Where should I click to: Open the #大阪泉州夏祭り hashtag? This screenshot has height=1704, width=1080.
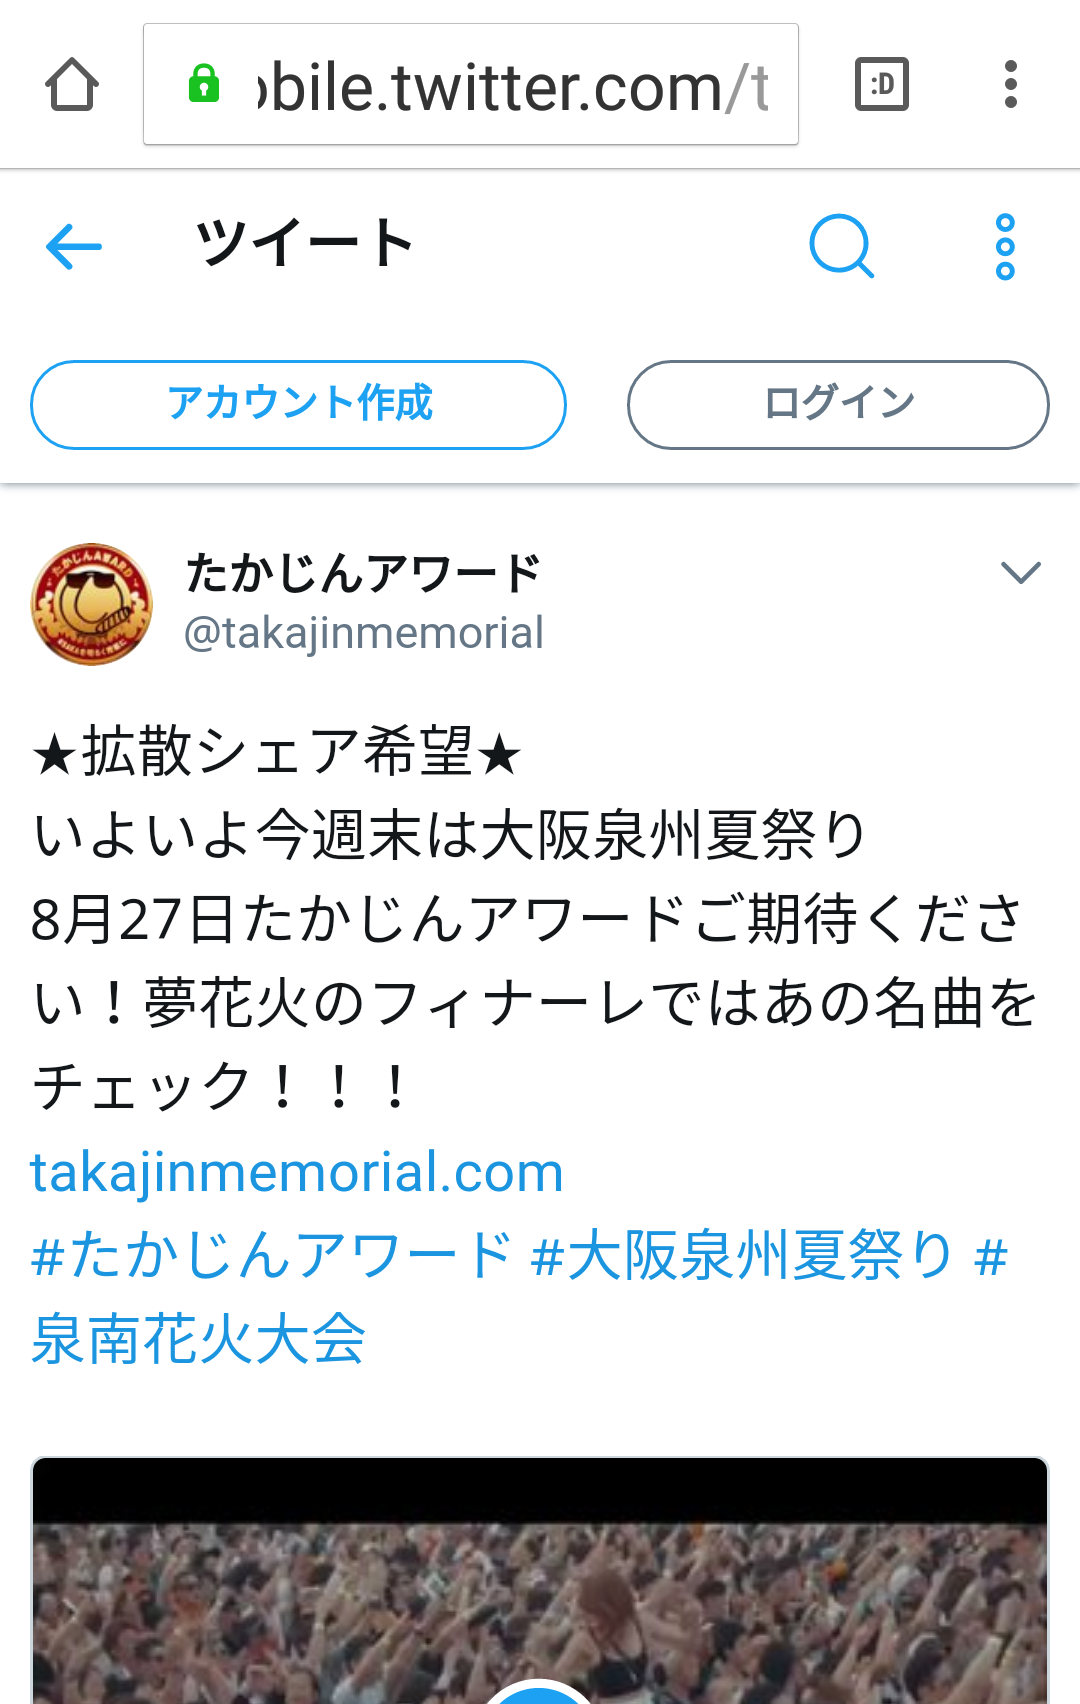click(x=742, y=1255)
